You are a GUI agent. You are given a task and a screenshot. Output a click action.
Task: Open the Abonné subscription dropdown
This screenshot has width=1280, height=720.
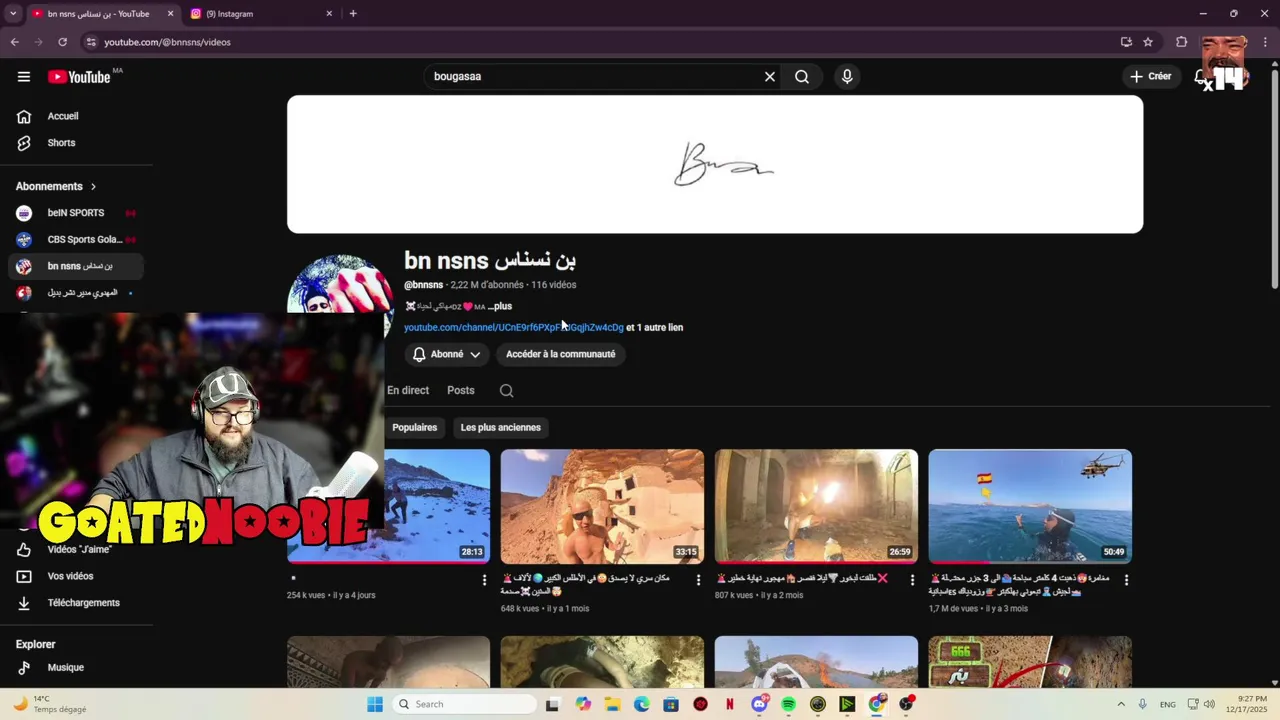coord(447,354)
